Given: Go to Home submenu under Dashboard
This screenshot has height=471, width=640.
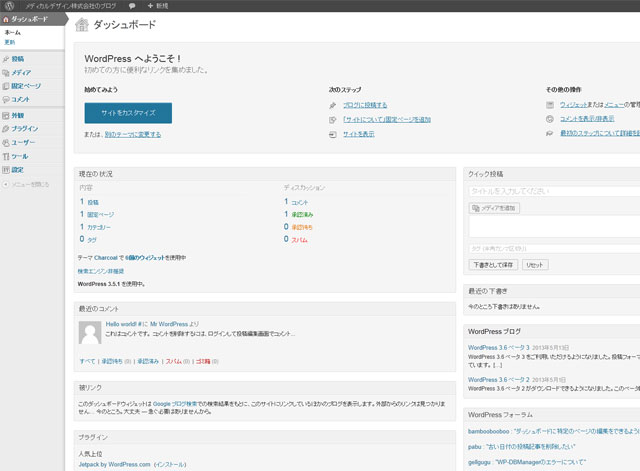Looking at the screenshot, I should (x=13, y=33).
